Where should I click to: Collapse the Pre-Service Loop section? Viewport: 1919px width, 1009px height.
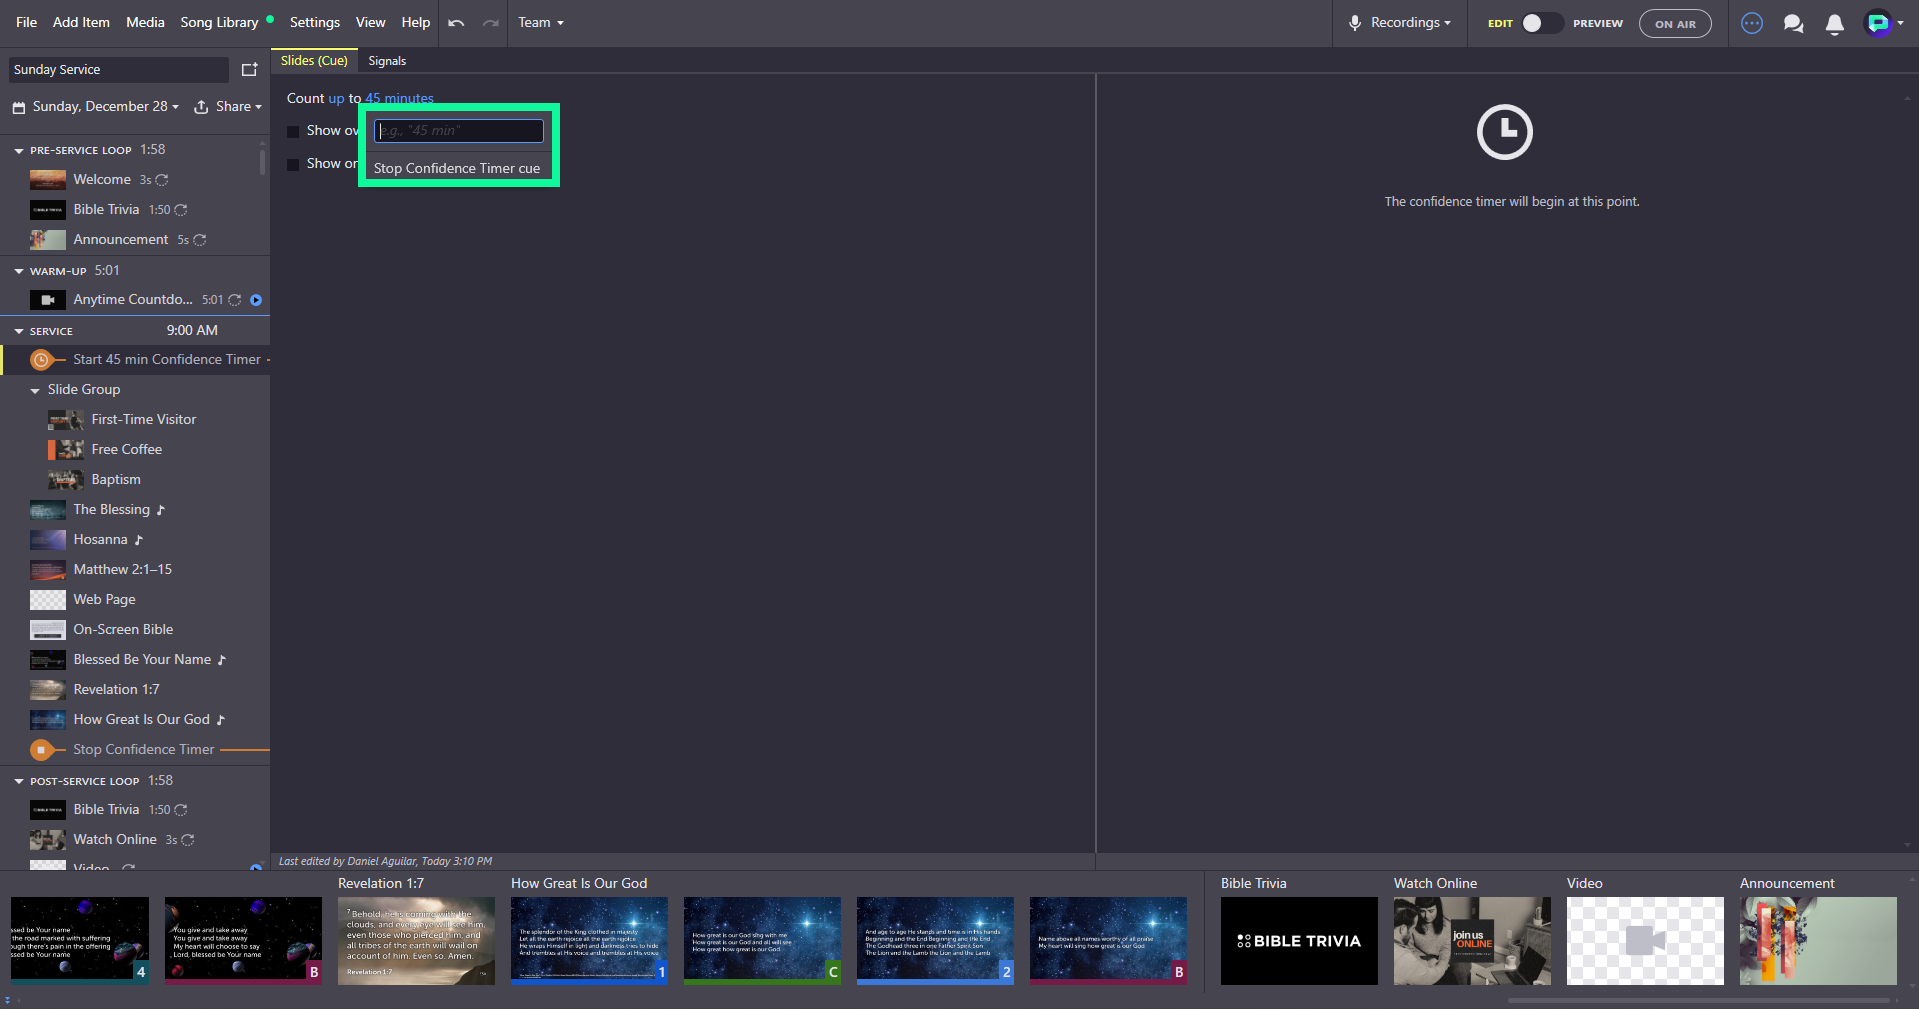pos(19,150)
